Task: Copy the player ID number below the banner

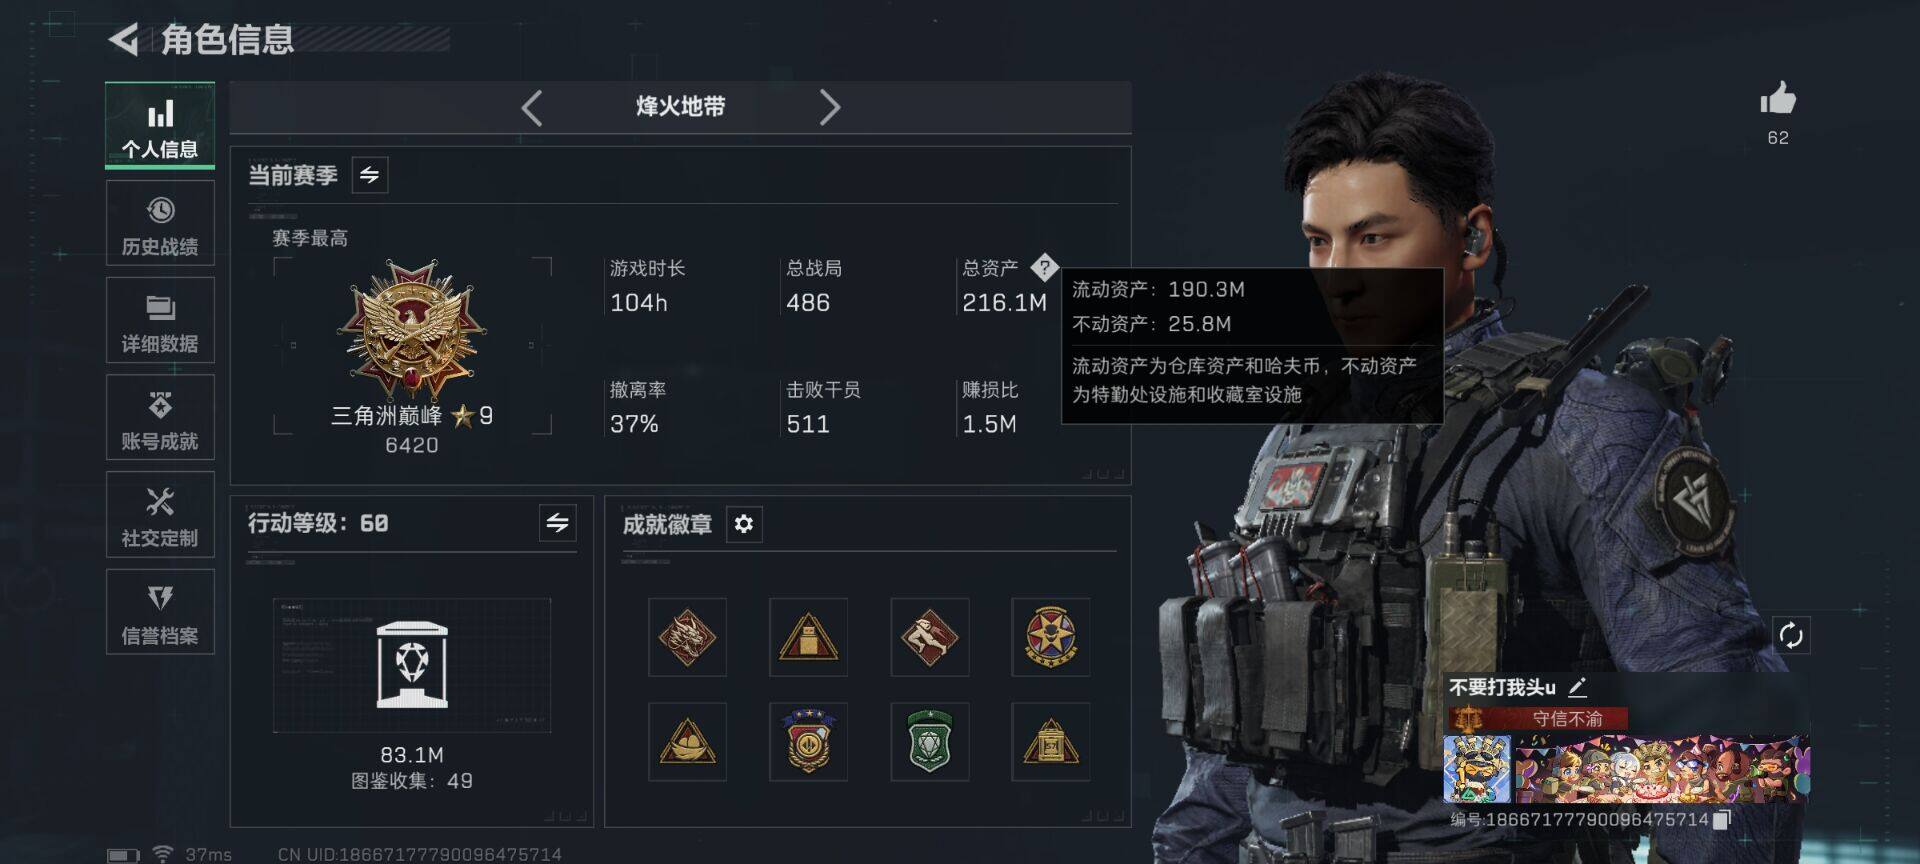Action: pos(1721,820)
